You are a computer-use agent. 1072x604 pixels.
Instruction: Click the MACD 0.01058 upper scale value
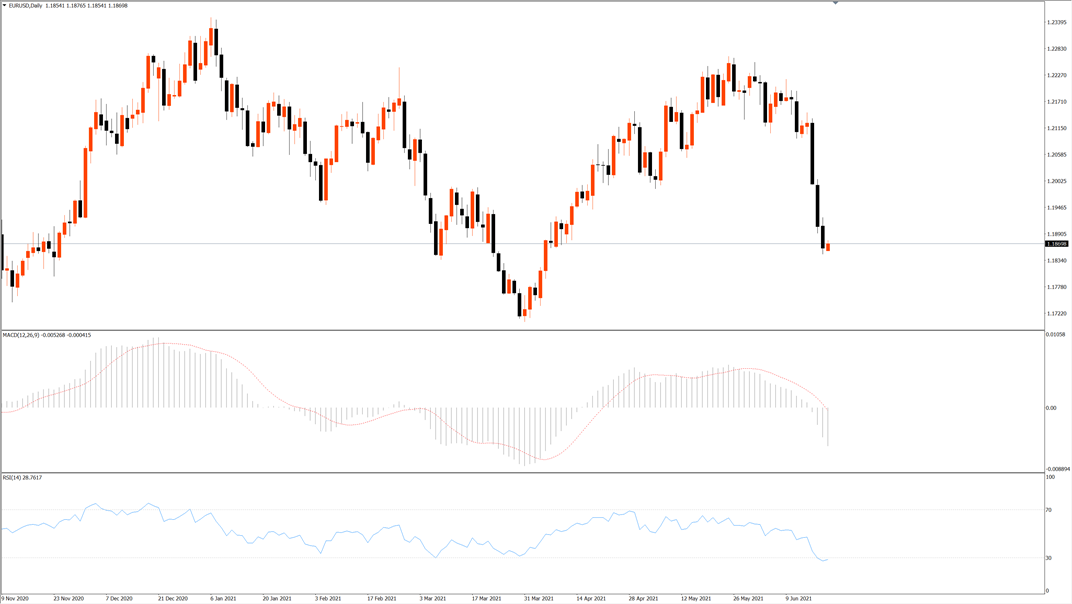click(x=1056, y=334)
